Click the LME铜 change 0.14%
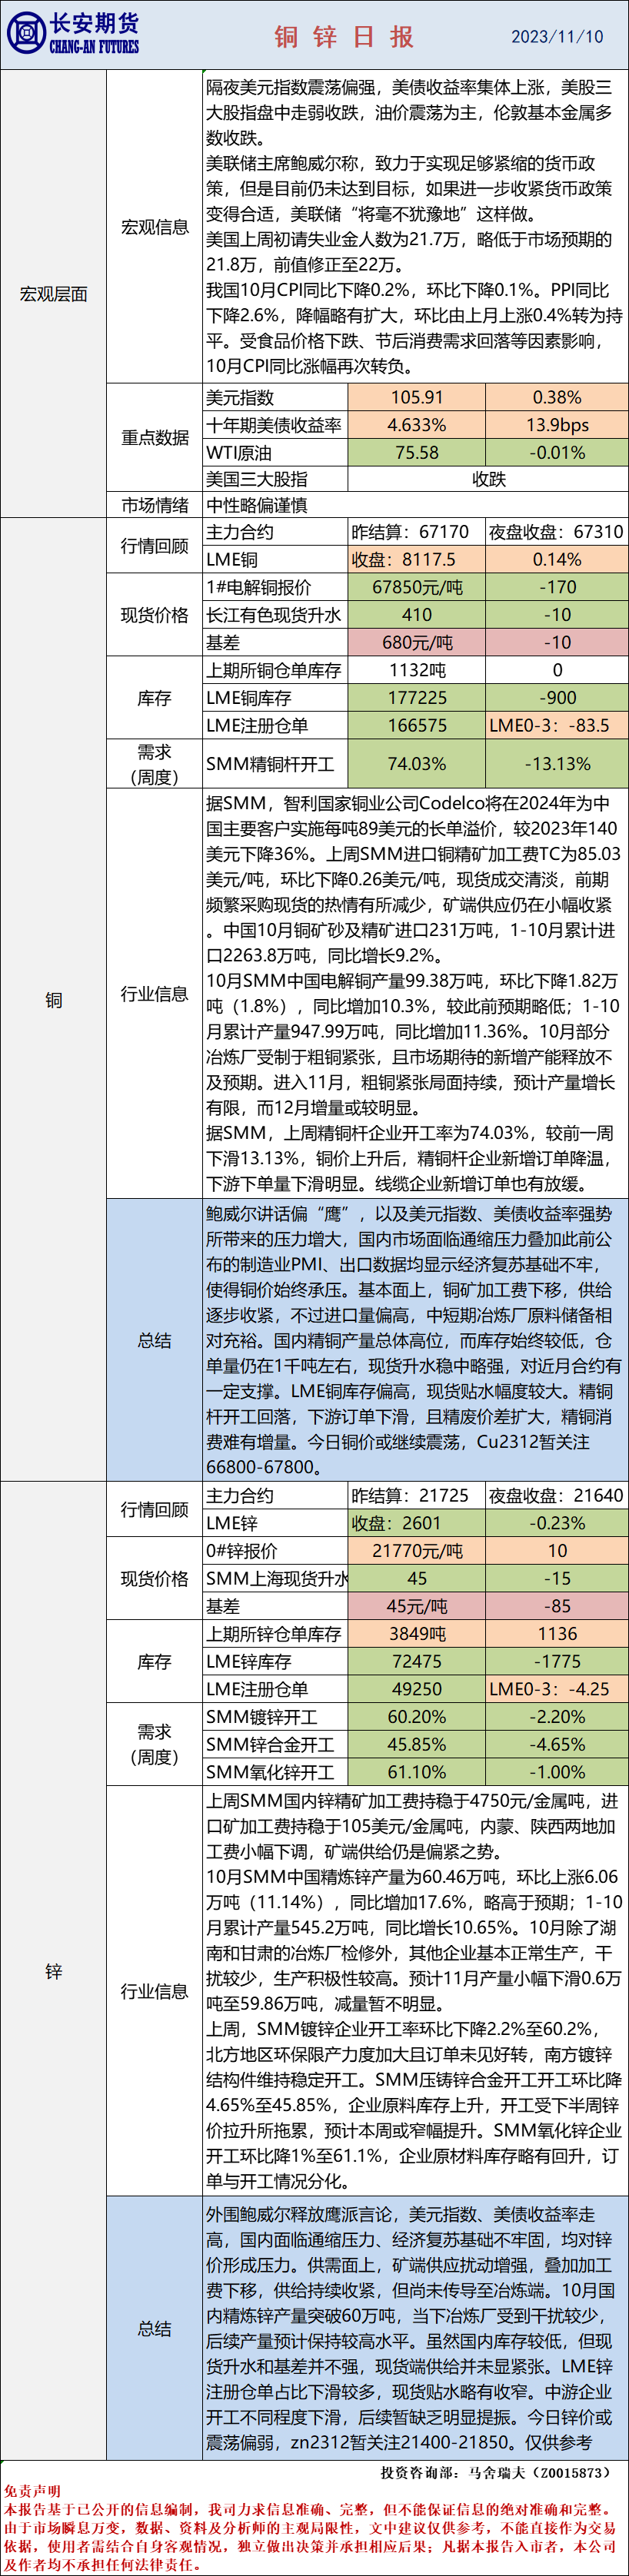The width and height of the screenshot is (629, 2576). 557,559
